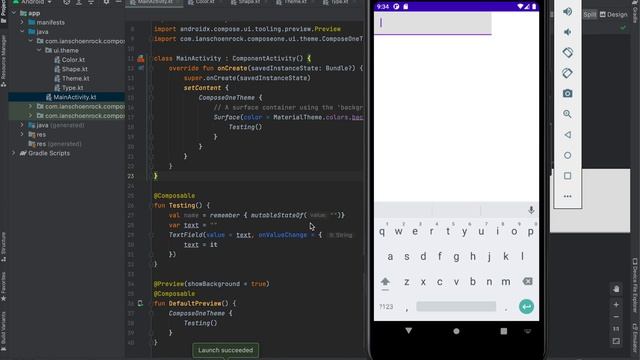
Task: Tap the keyboard shift key
Action: coord(385,282)
